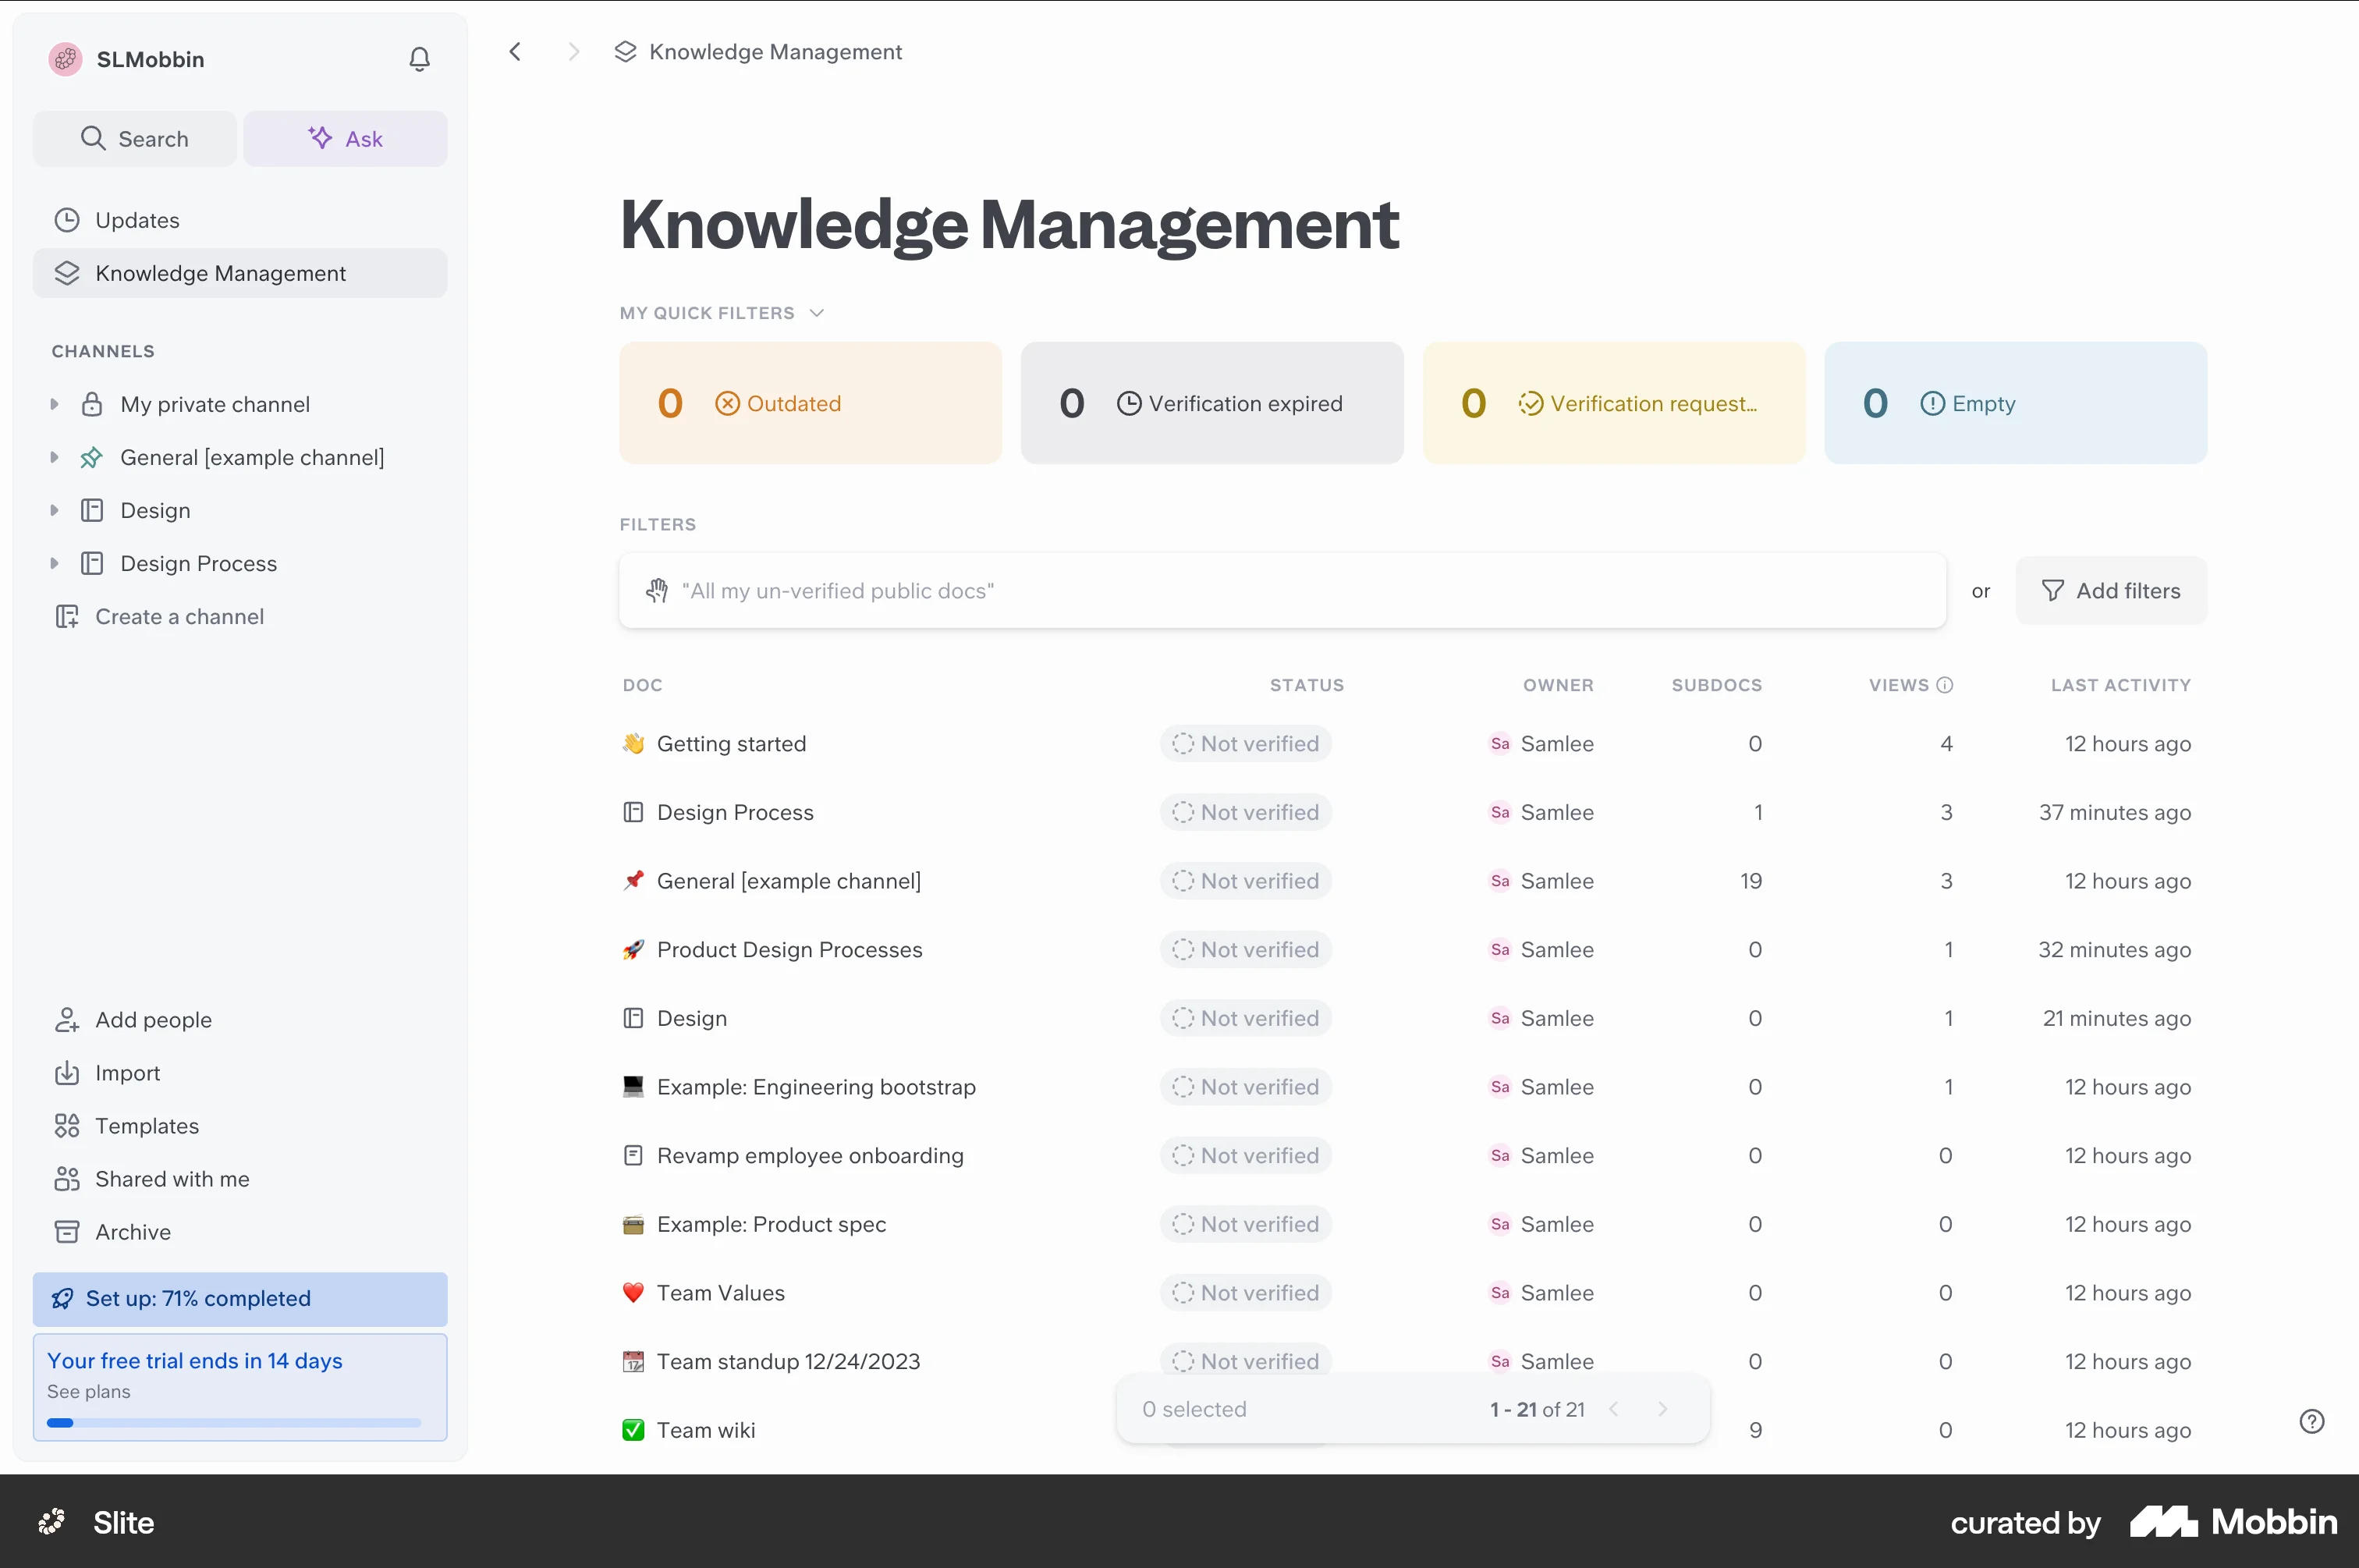
Task: Open the notifications bell
Action: [x=419, y=59]
